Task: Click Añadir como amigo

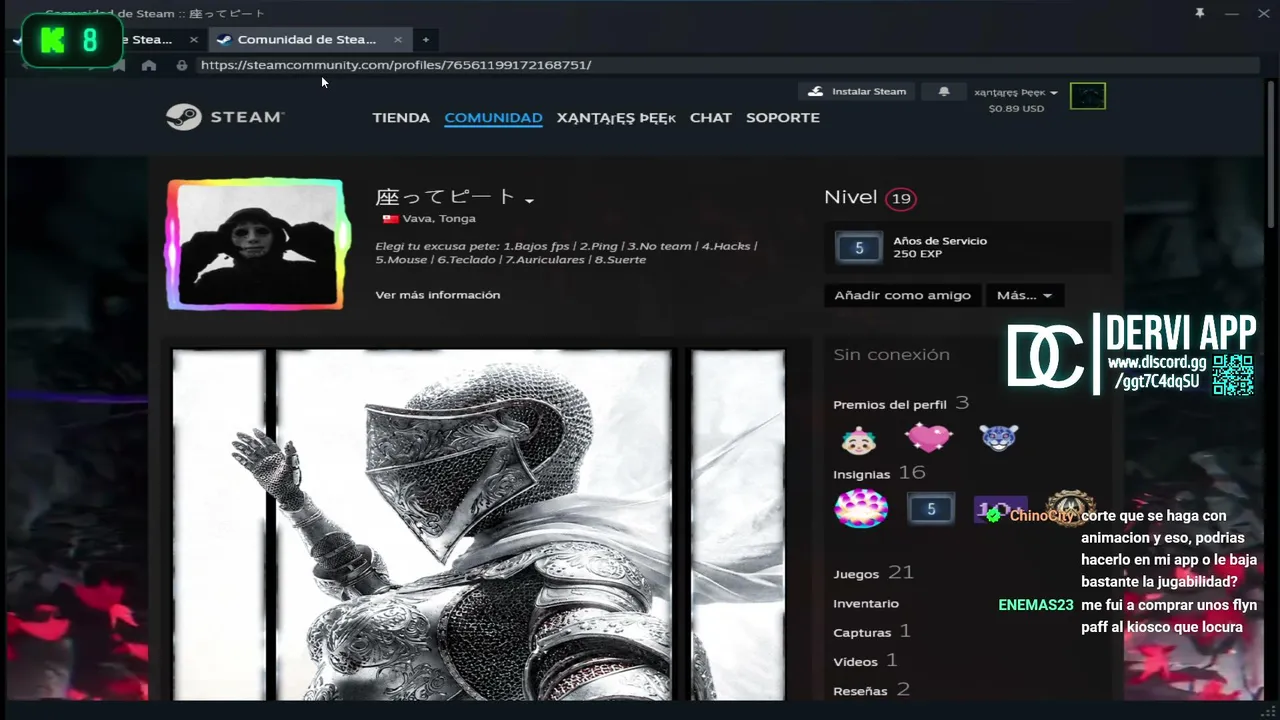Action: coord(902,295)
